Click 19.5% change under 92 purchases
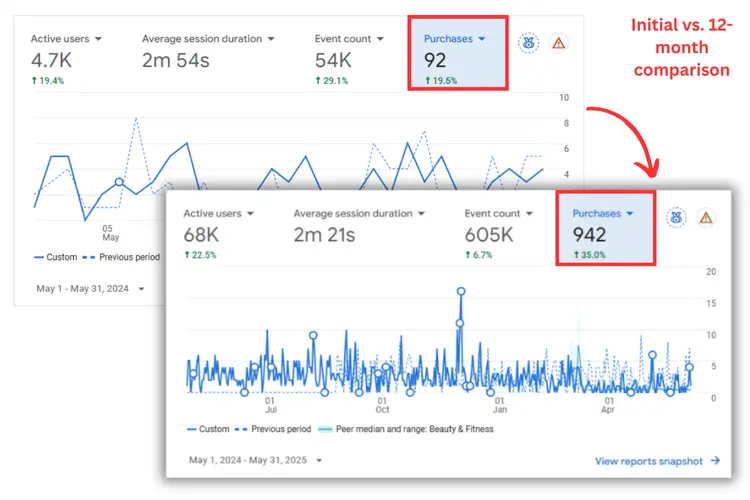Viewport: 750px width, 500px height. click(441, 81)
